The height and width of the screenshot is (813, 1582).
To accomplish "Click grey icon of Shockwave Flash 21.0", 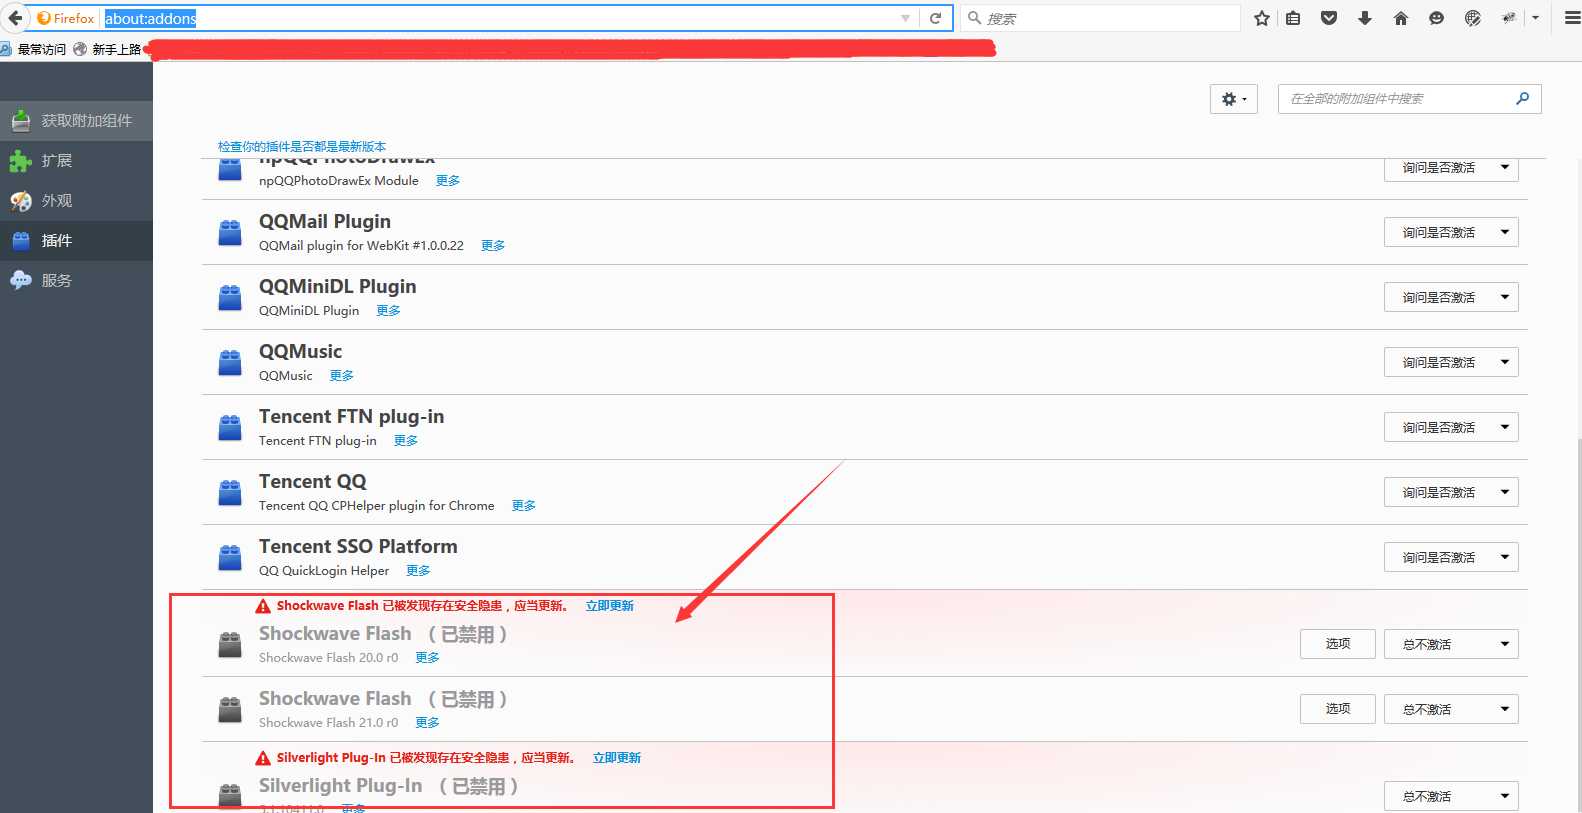I will tap(230, 710).
